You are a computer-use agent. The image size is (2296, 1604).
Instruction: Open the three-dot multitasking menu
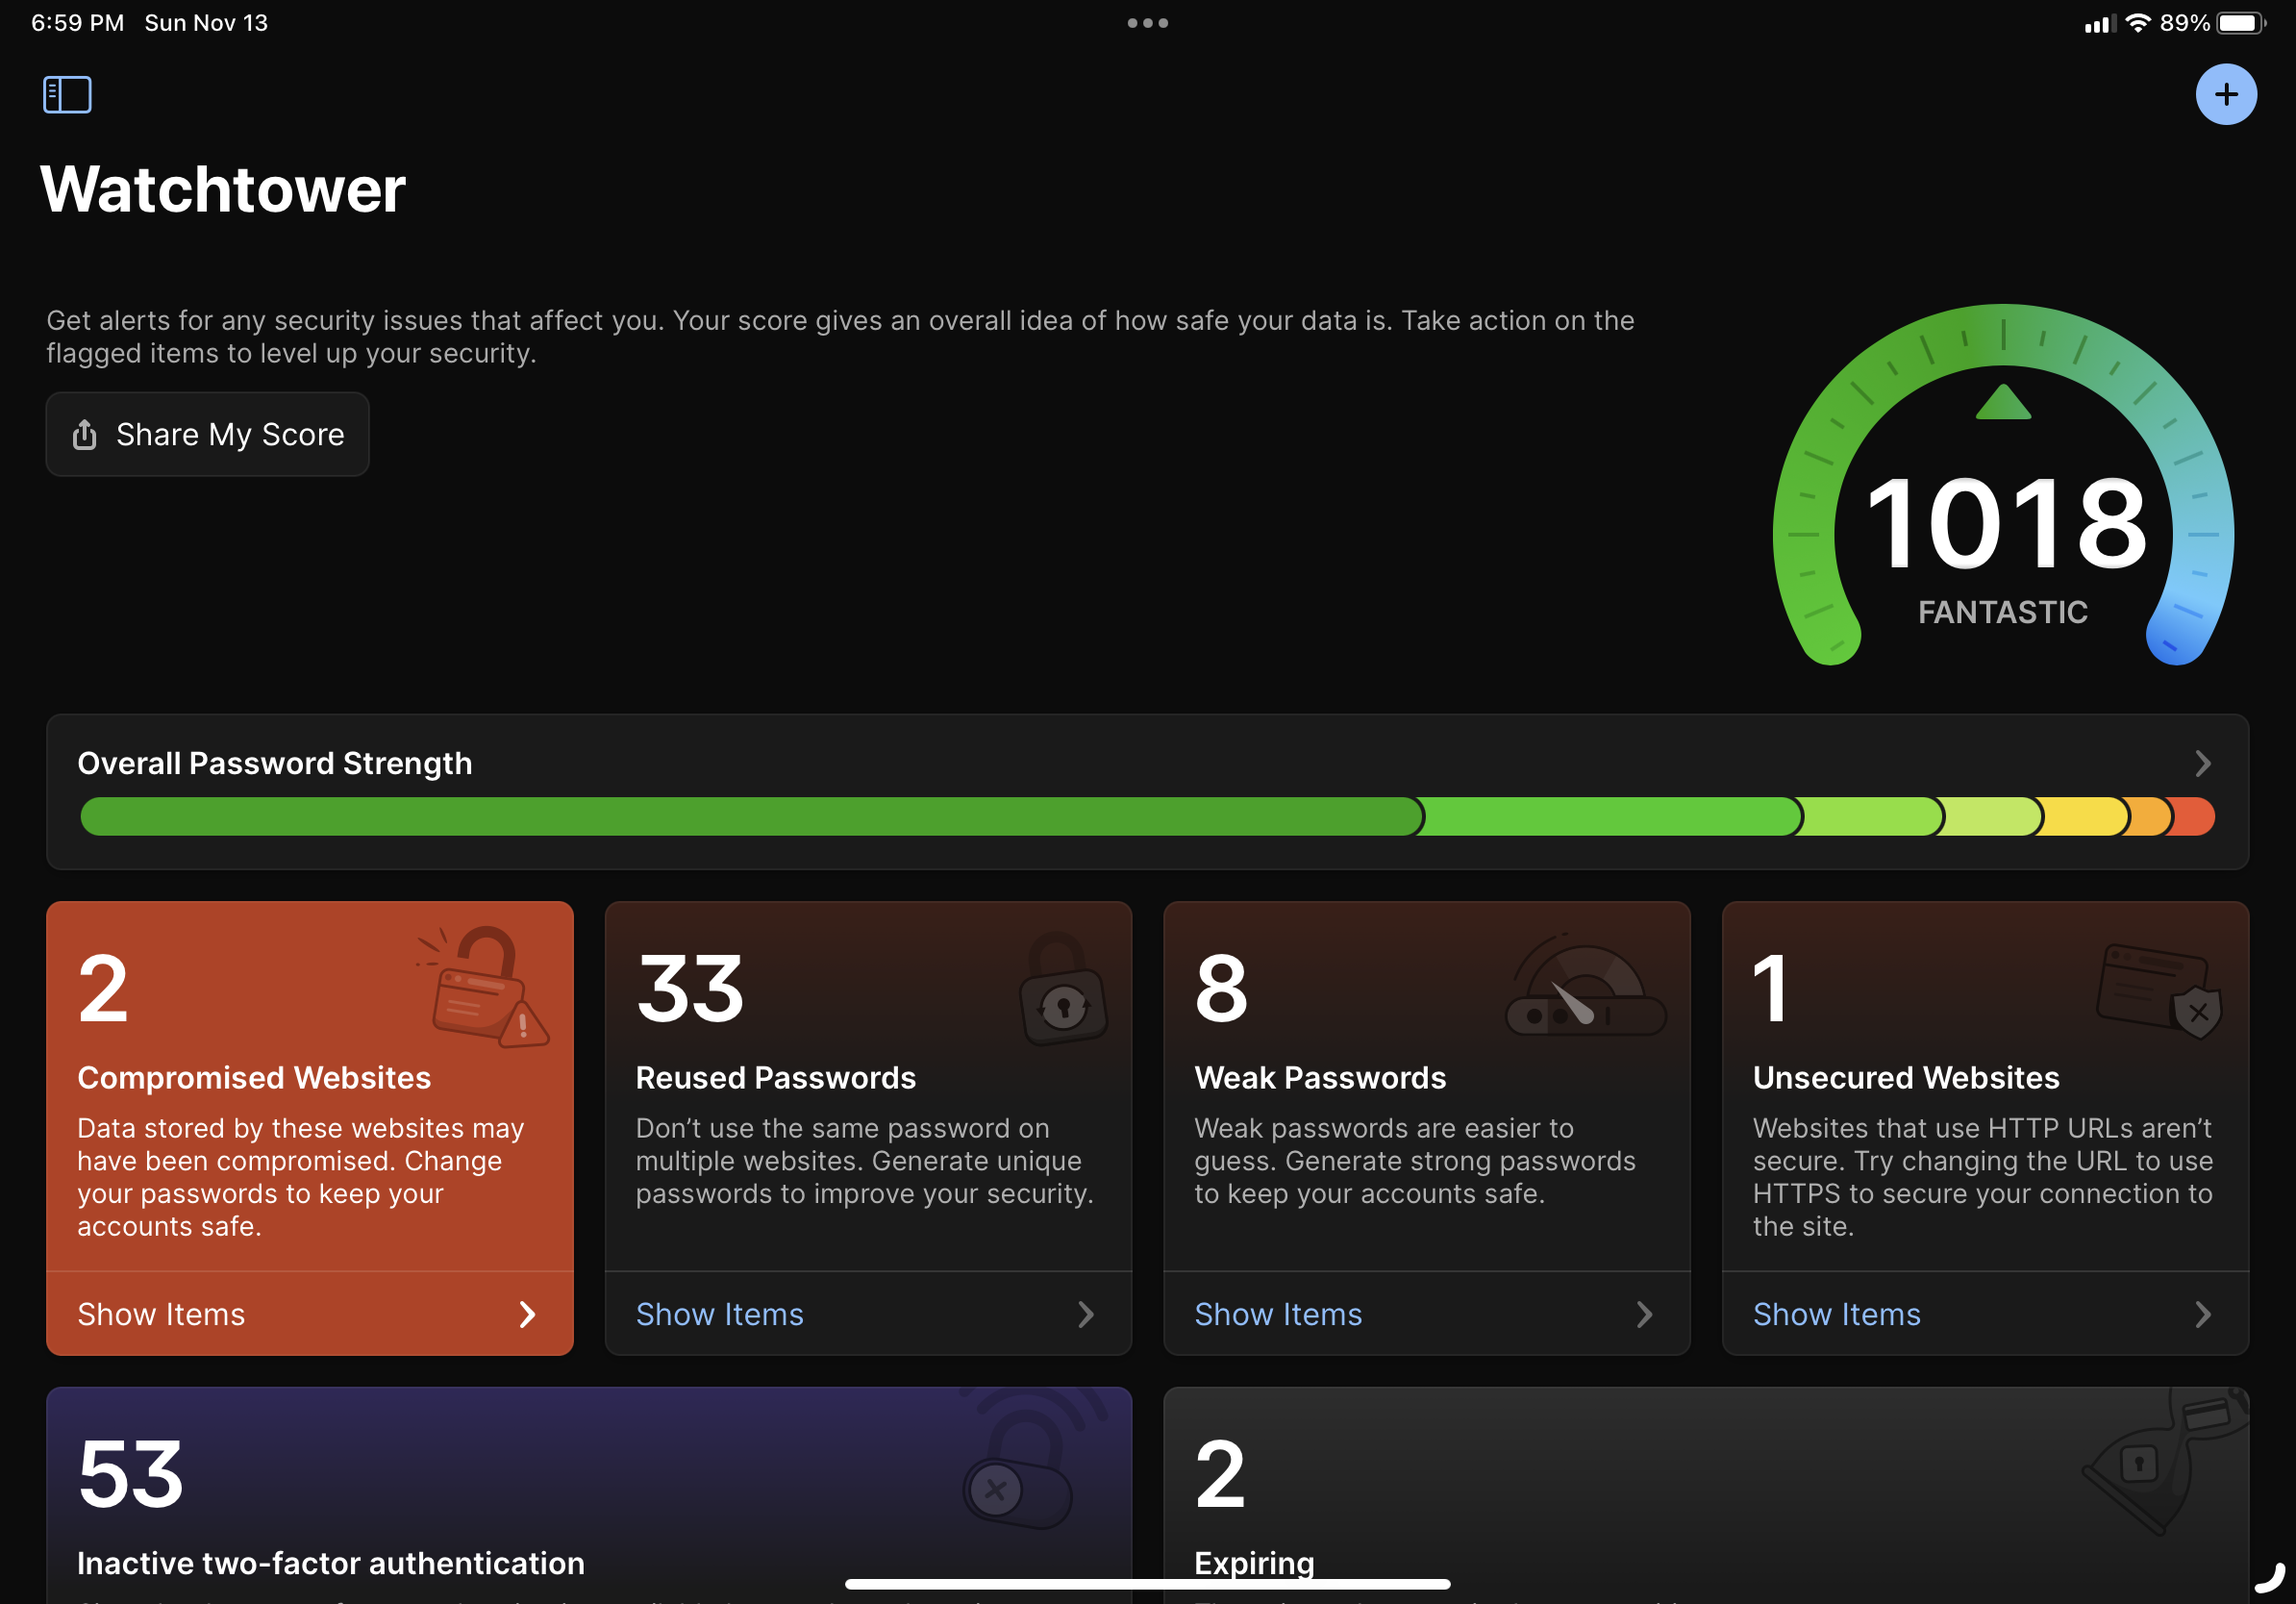(1147, 23)
